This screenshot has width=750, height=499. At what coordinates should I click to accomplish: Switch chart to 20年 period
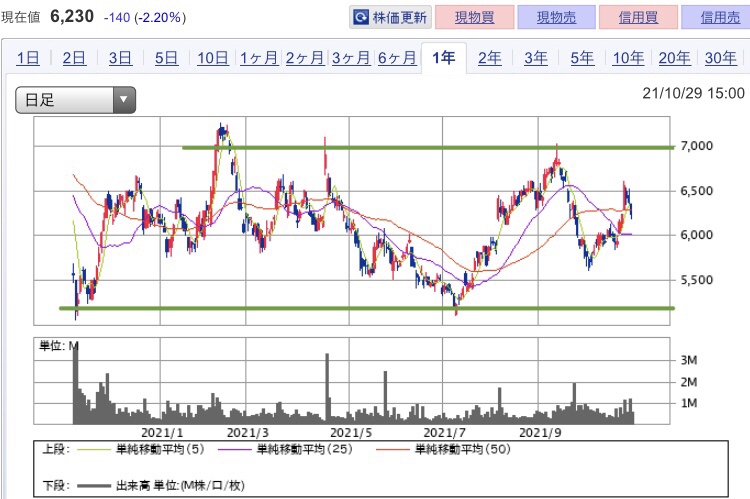(x=674, y=58)
